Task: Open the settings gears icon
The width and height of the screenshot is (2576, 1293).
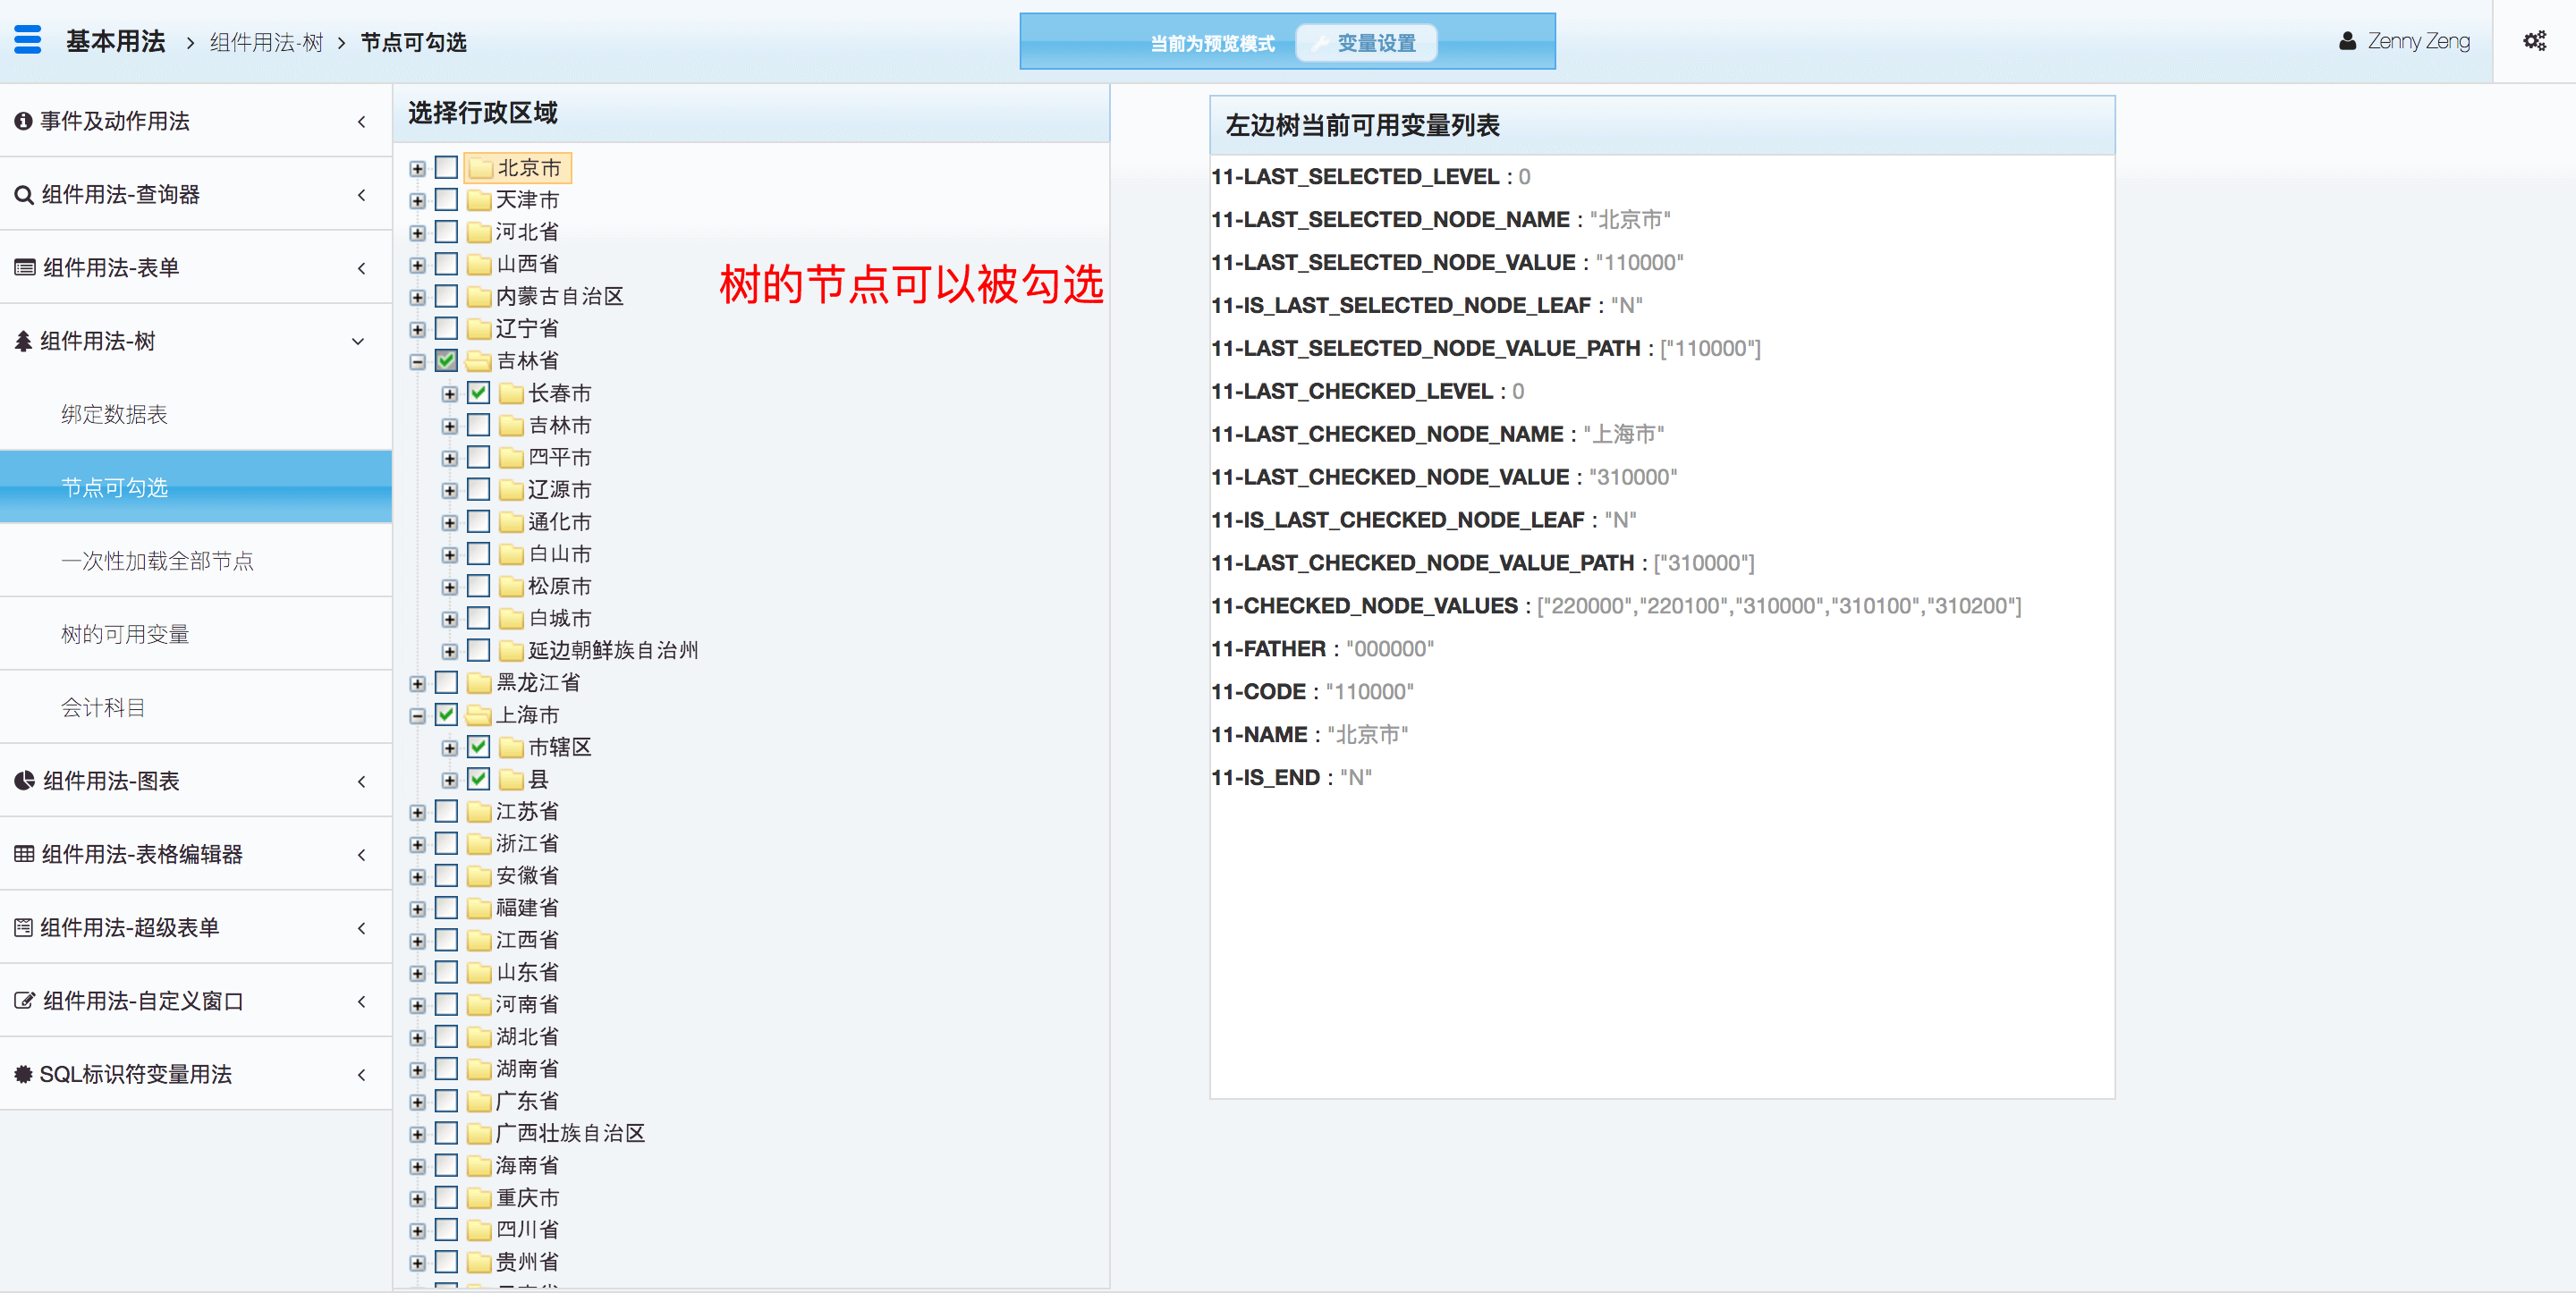Action: point(2534,41)
